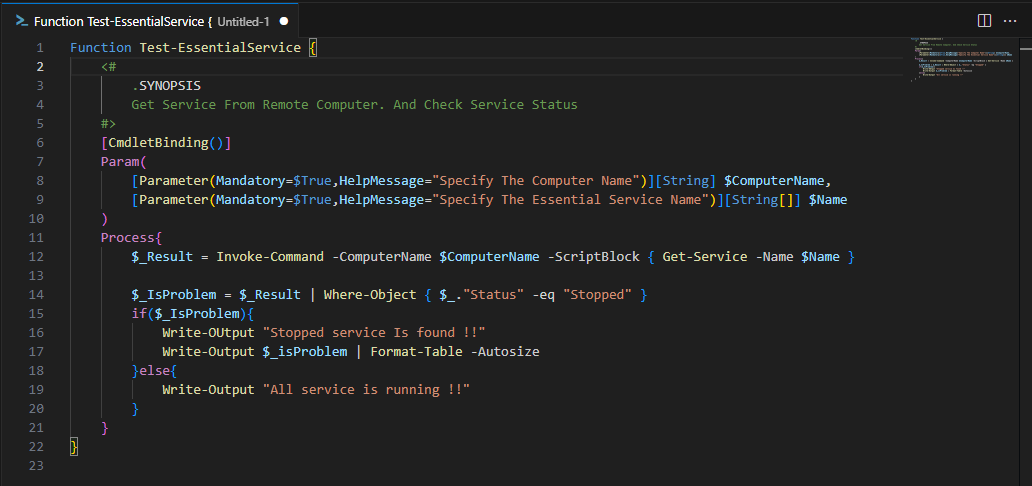Click the string "Specify The Computer Name"
This screenshot has width=1032, height=486.
click(x=538, y=181)
